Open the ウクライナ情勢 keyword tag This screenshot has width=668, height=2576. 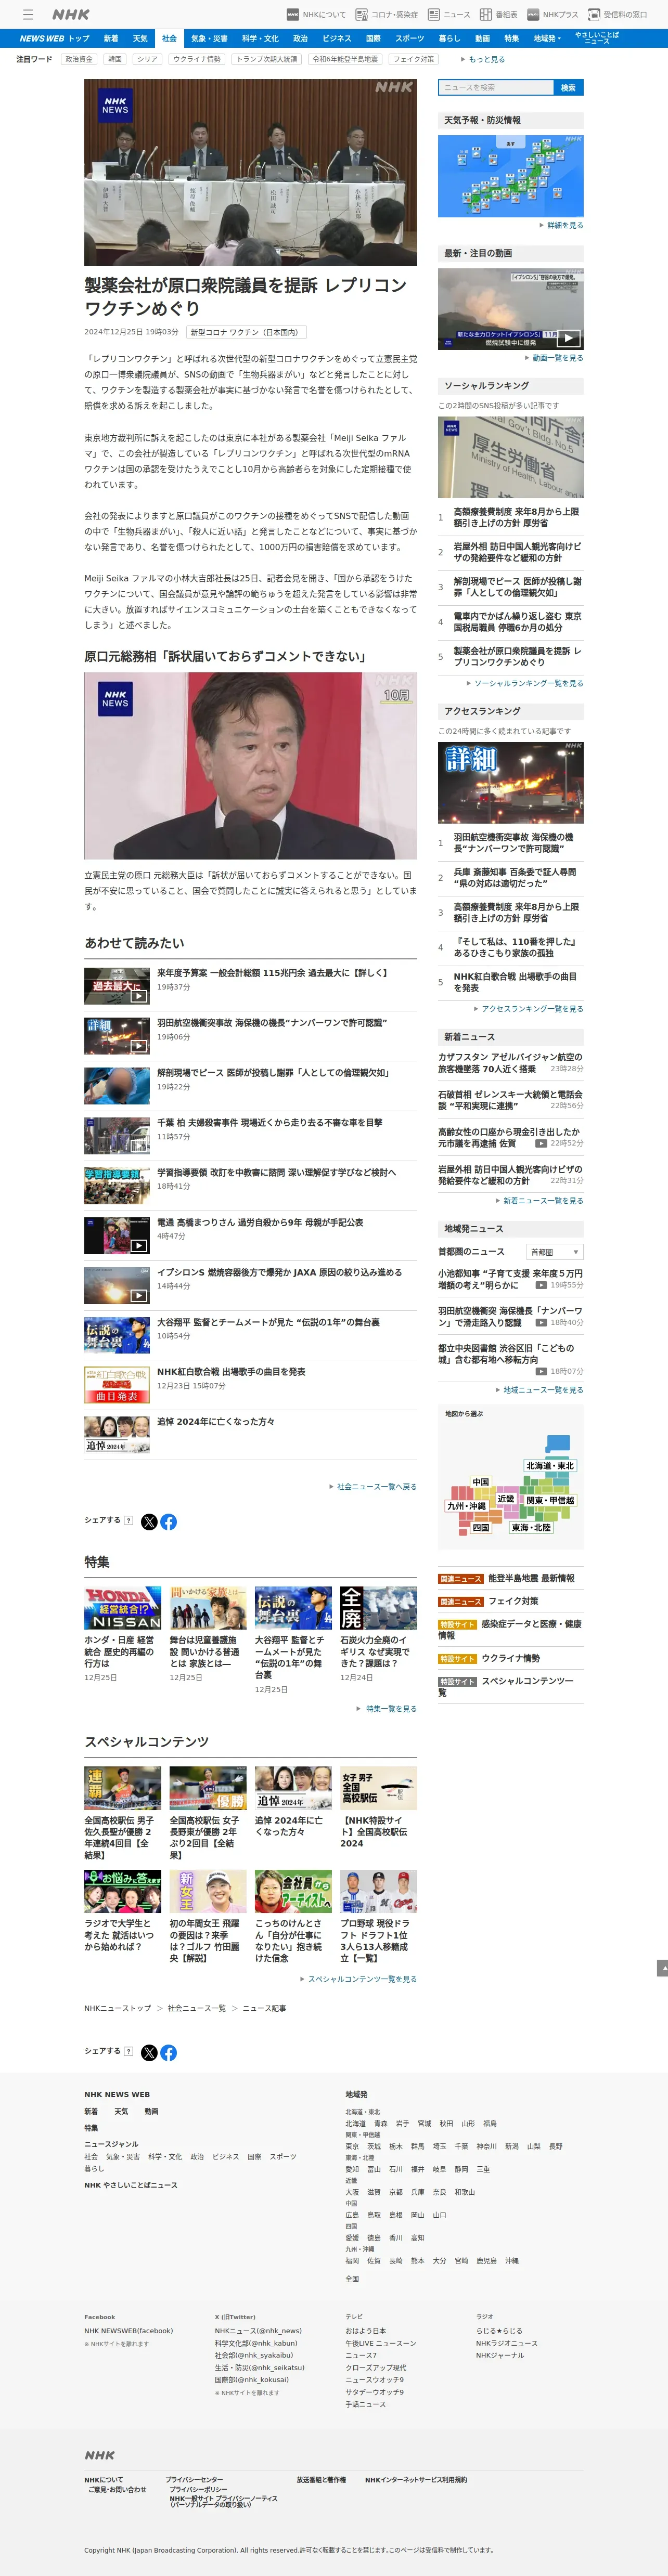[197, 59]
